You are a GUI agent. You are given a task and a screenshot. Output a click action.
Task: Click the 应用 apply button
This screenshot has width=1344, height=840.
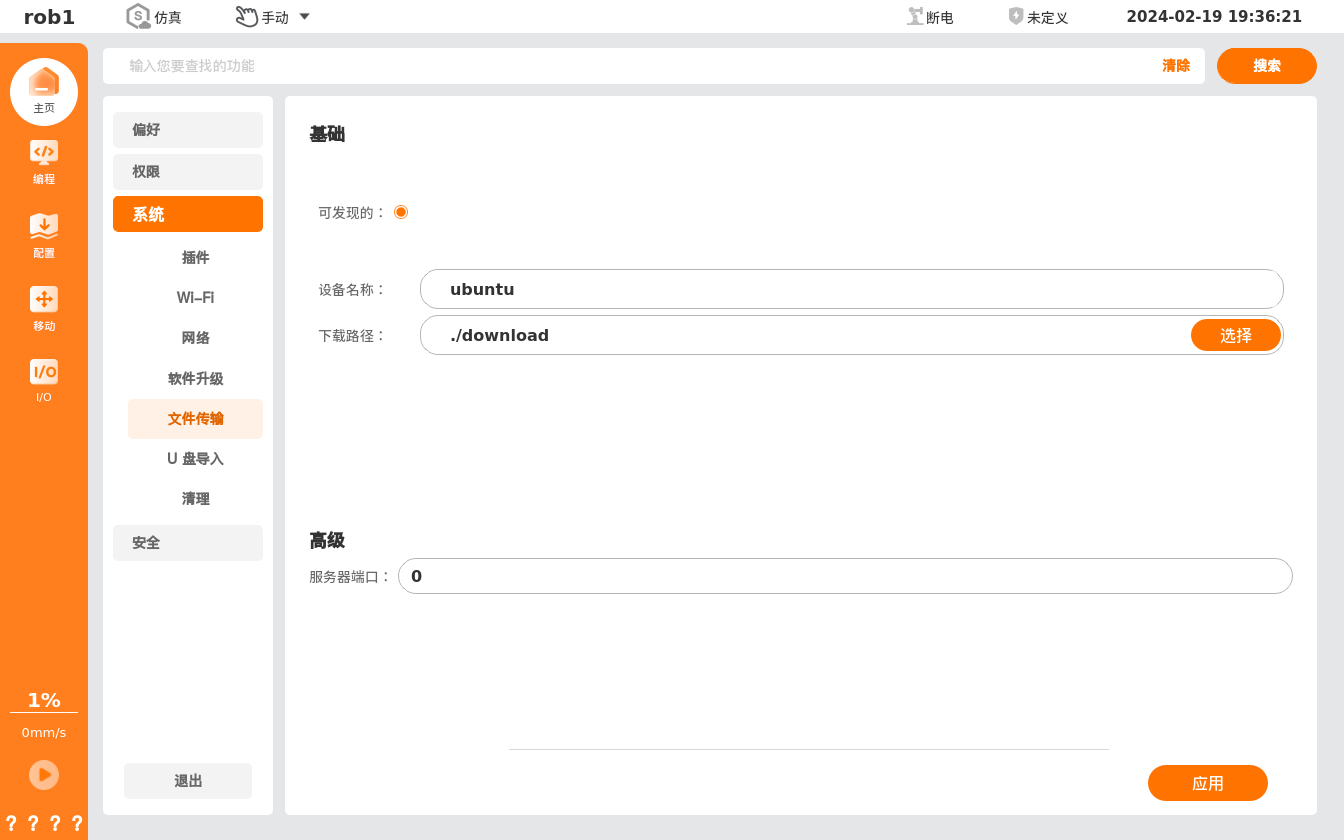tap(1208, 783)
